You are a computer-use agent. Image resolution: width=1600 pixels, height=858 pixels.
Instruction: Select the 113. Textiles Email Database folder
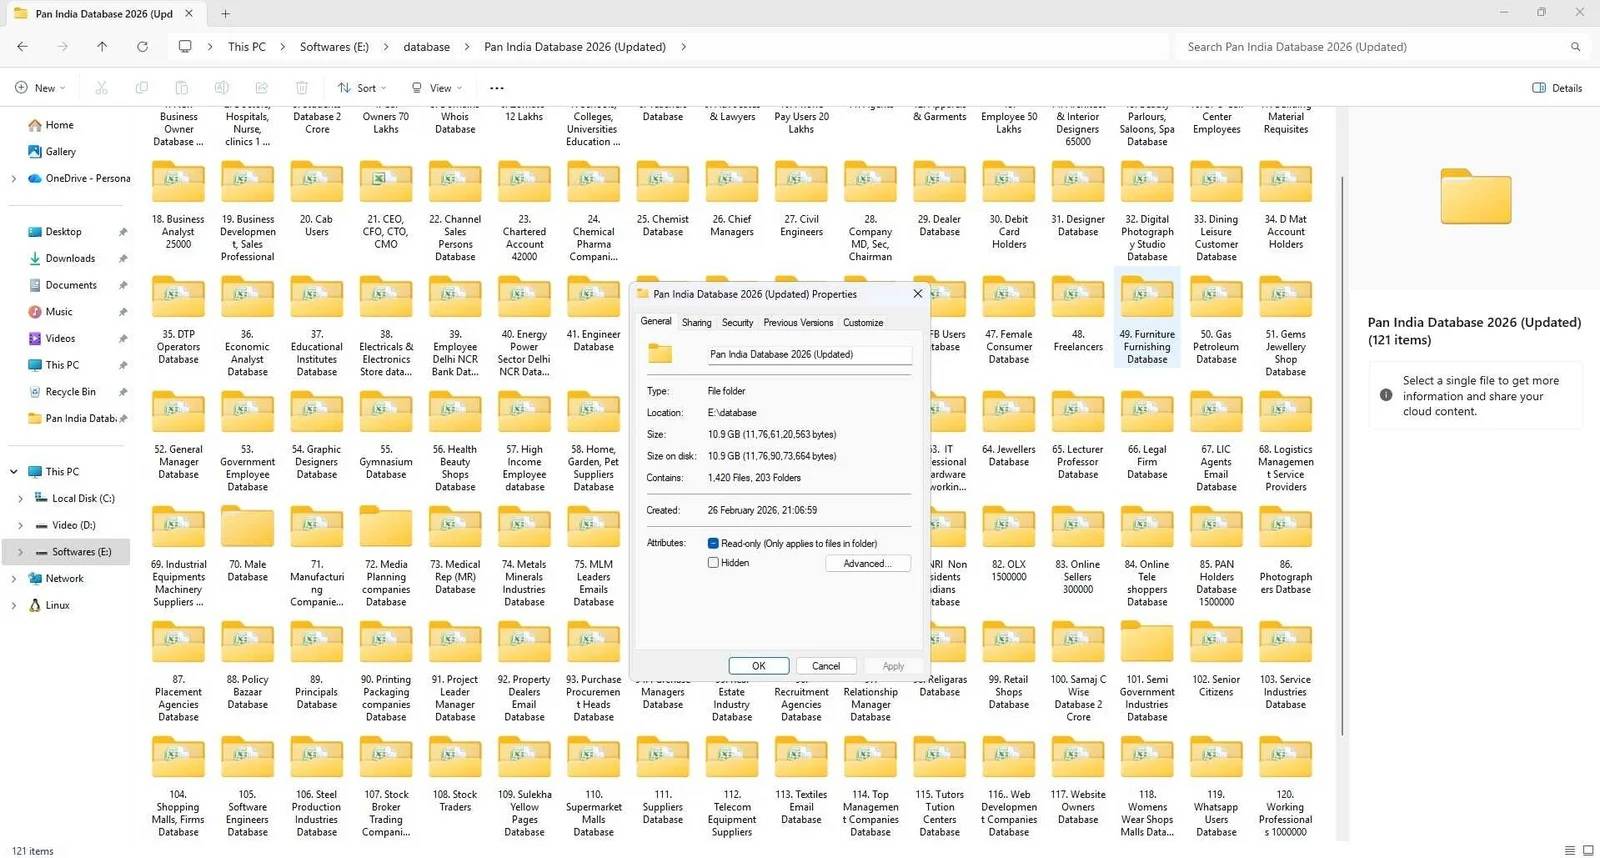click(x=801, y=780)
